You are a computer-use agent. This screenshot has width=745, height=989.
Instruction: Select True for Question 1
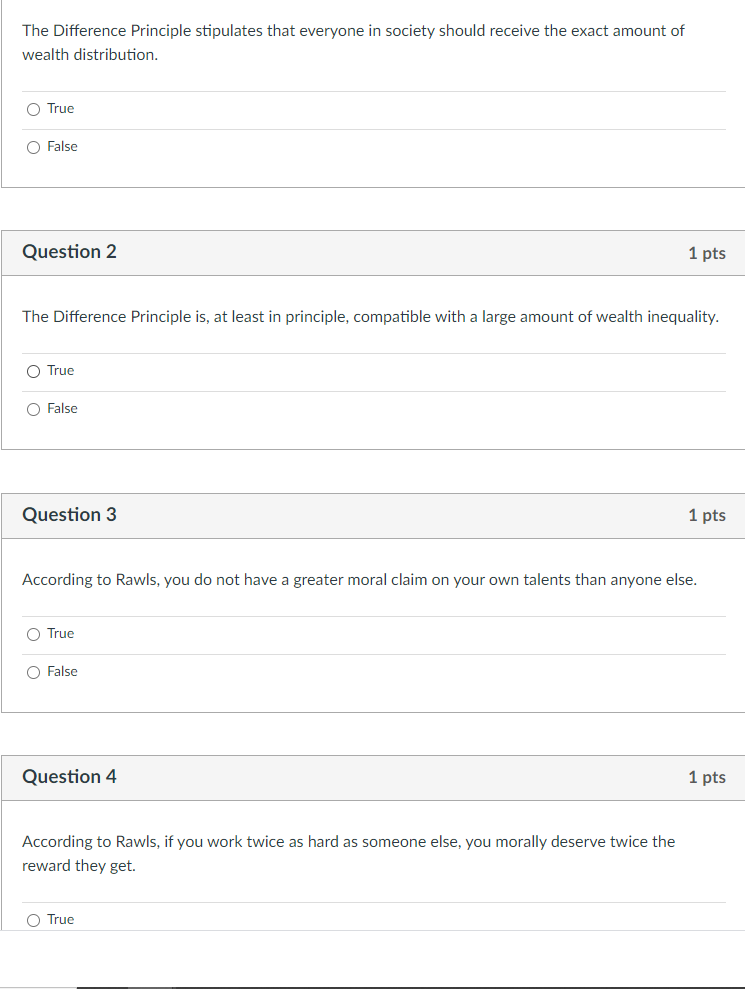(32, 109)
